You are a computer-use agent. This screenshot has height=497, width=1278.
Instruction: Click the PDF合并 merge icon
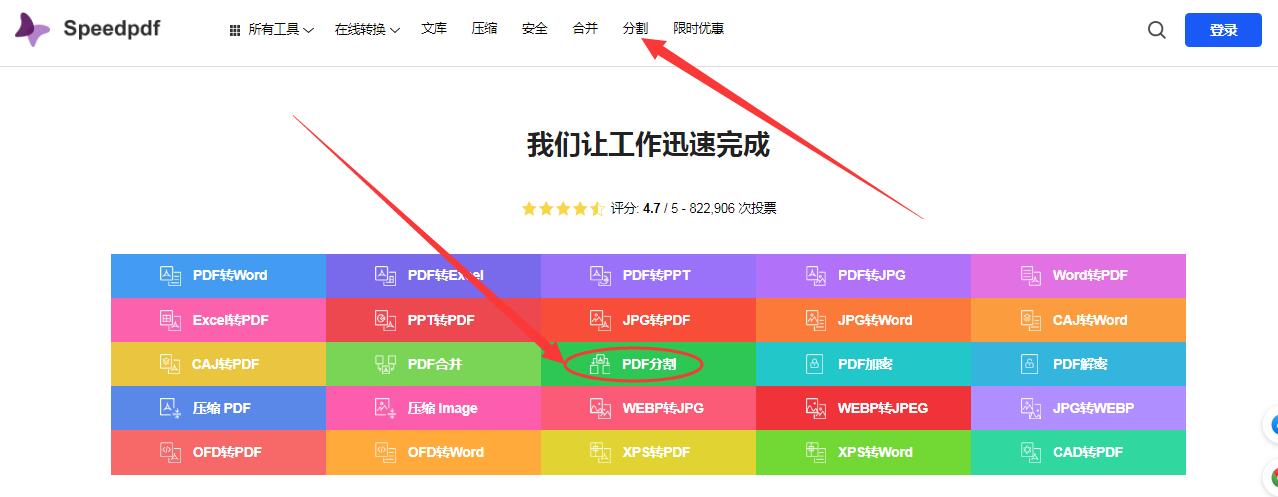(x=386, y=364)
